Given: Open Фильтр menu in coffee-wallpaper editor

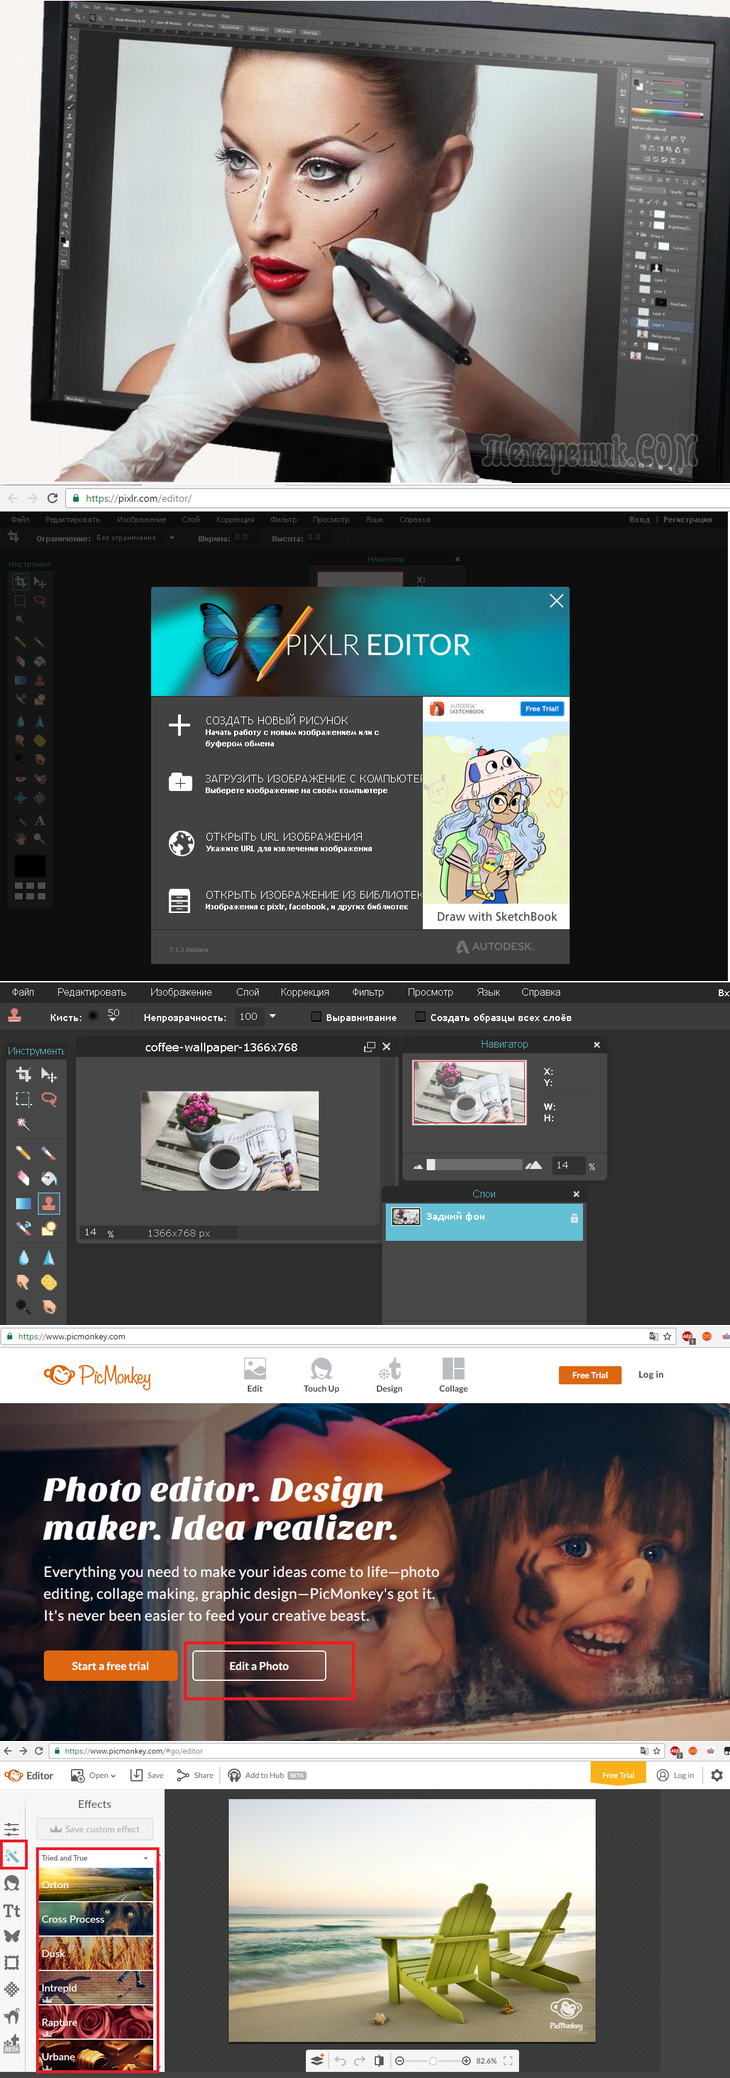Looking at the screenshot, I should point(368,992).
